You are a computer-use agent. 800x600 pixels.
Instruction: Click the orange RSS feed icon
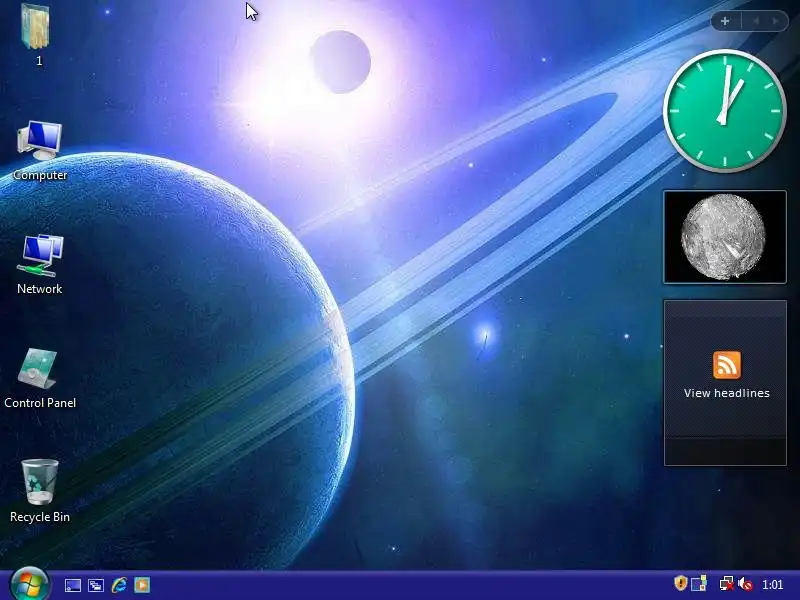click(x=727, y=365)
